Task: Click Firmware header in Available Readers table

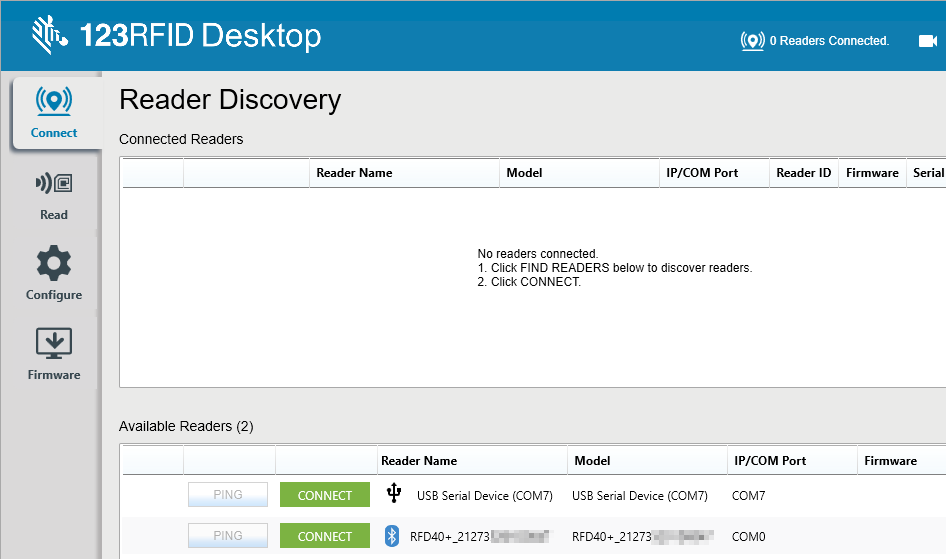Action: pyautogui.click(x=890, y=461)
